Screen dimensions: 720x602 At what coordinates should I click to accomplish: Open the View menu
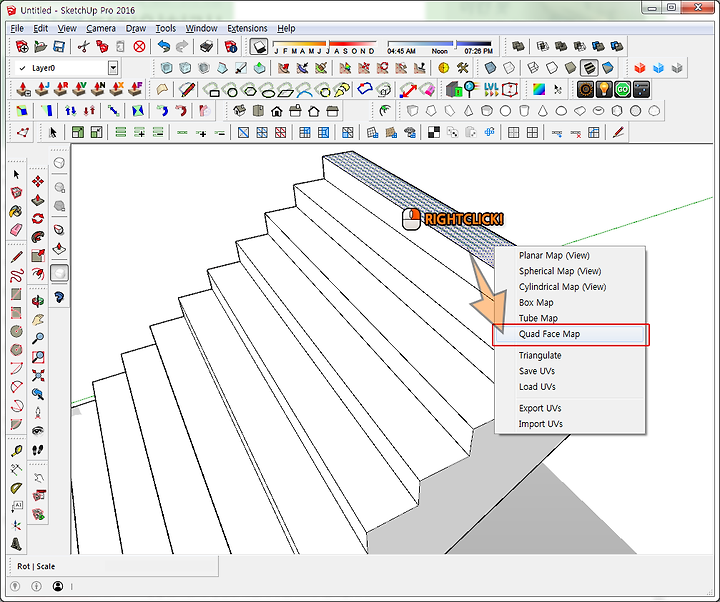tap(67, 28)
